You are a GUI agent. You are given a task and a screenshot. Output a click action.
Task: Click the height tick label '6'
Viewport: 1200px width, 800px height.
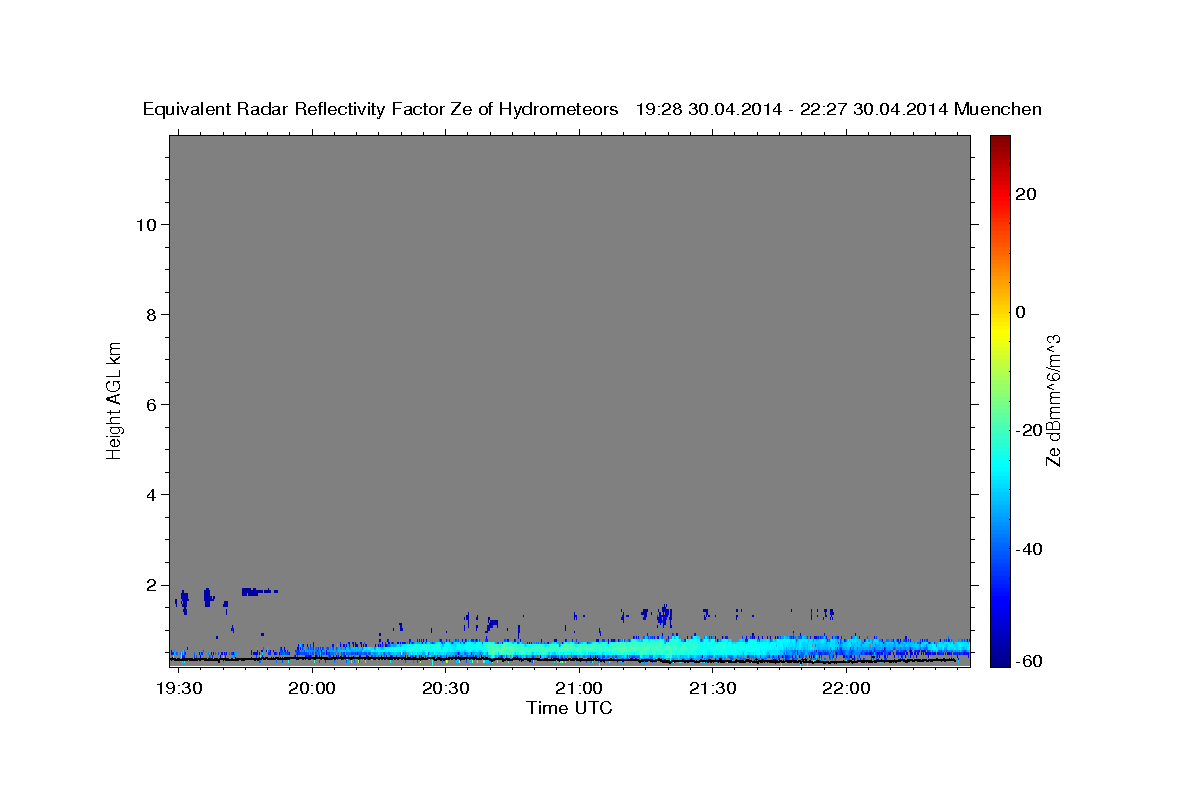(x=150, y=404)
